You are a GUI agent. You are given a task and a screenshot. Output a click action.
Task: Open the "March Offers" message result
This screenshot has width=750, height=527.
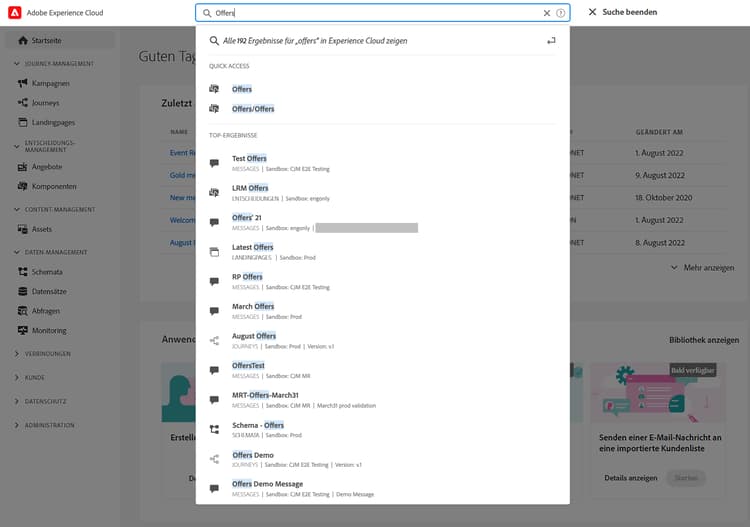tap(253, 307)
